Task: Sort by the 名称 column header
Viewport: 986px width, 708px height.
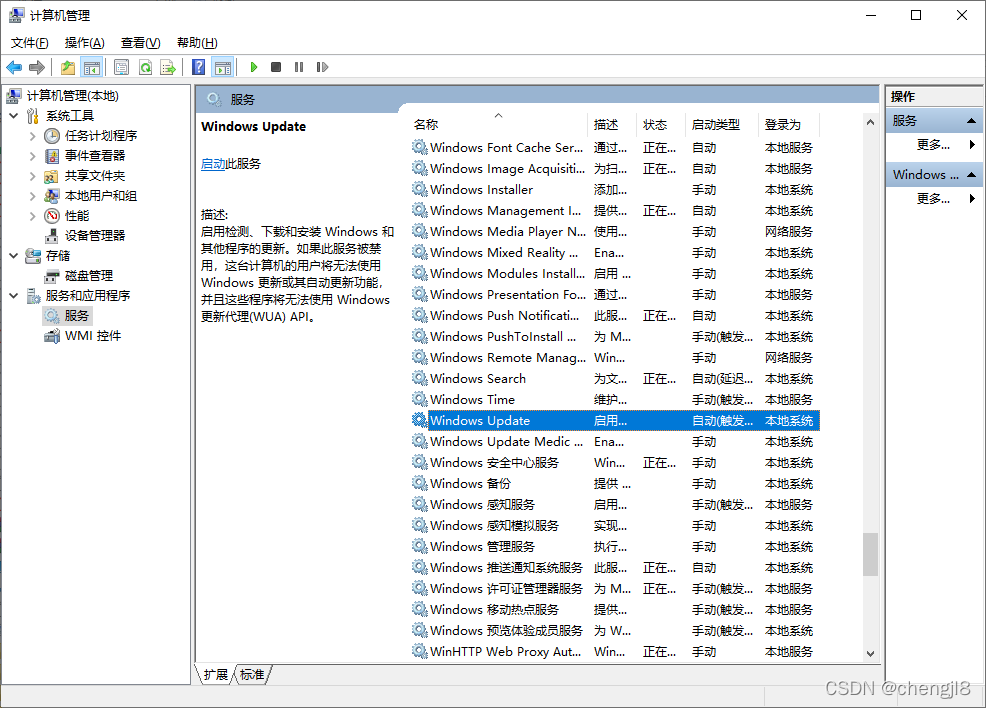Action: pos(499,124)
